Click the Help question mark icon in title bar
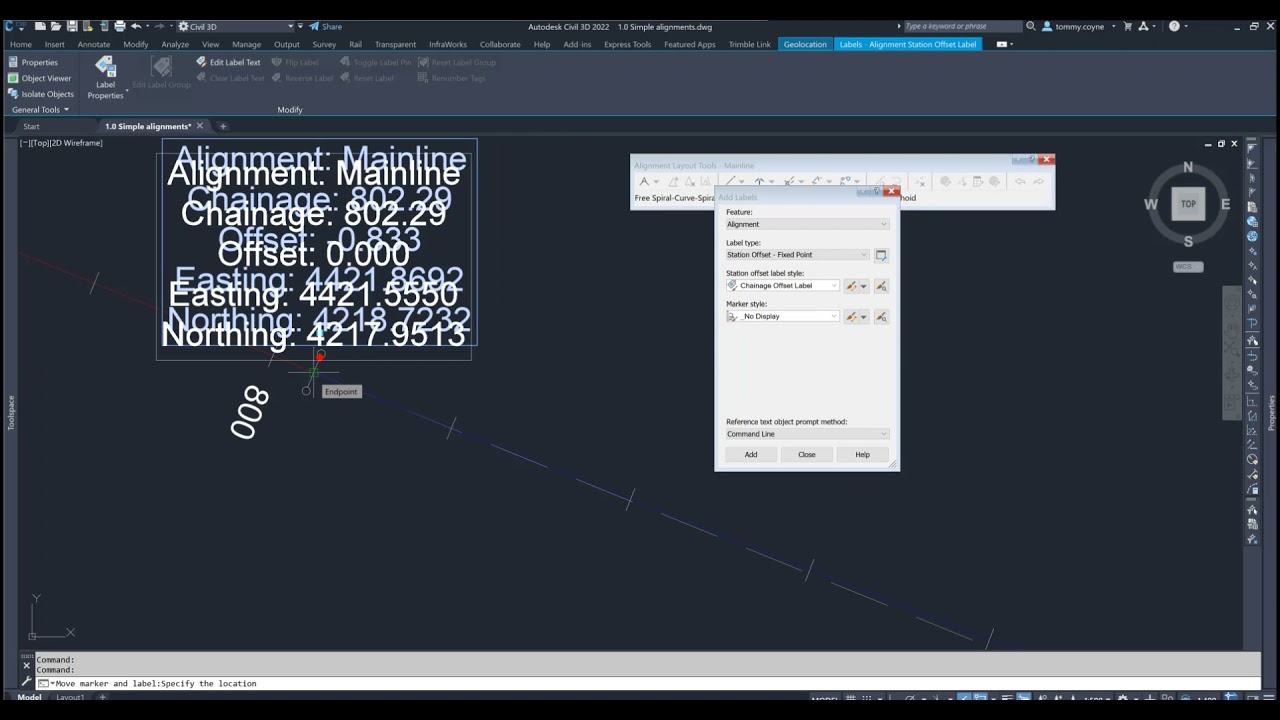This screenshot has width=1280, height=720. point(1174,26)
